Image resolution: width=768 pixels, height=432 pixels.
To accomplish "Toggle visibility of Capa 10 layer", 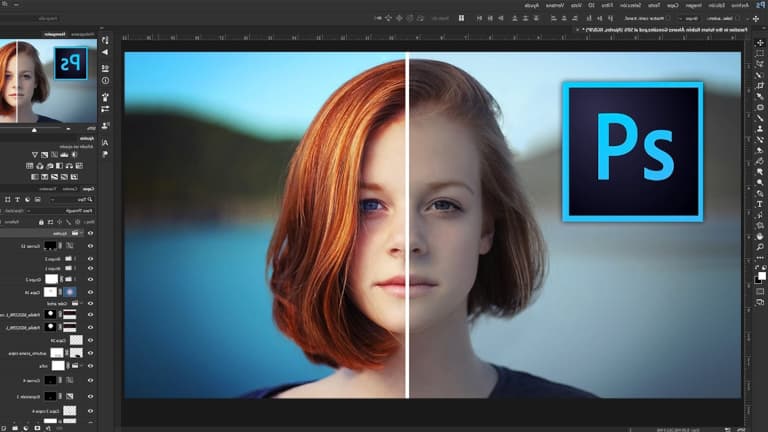I will coord(90,340).
